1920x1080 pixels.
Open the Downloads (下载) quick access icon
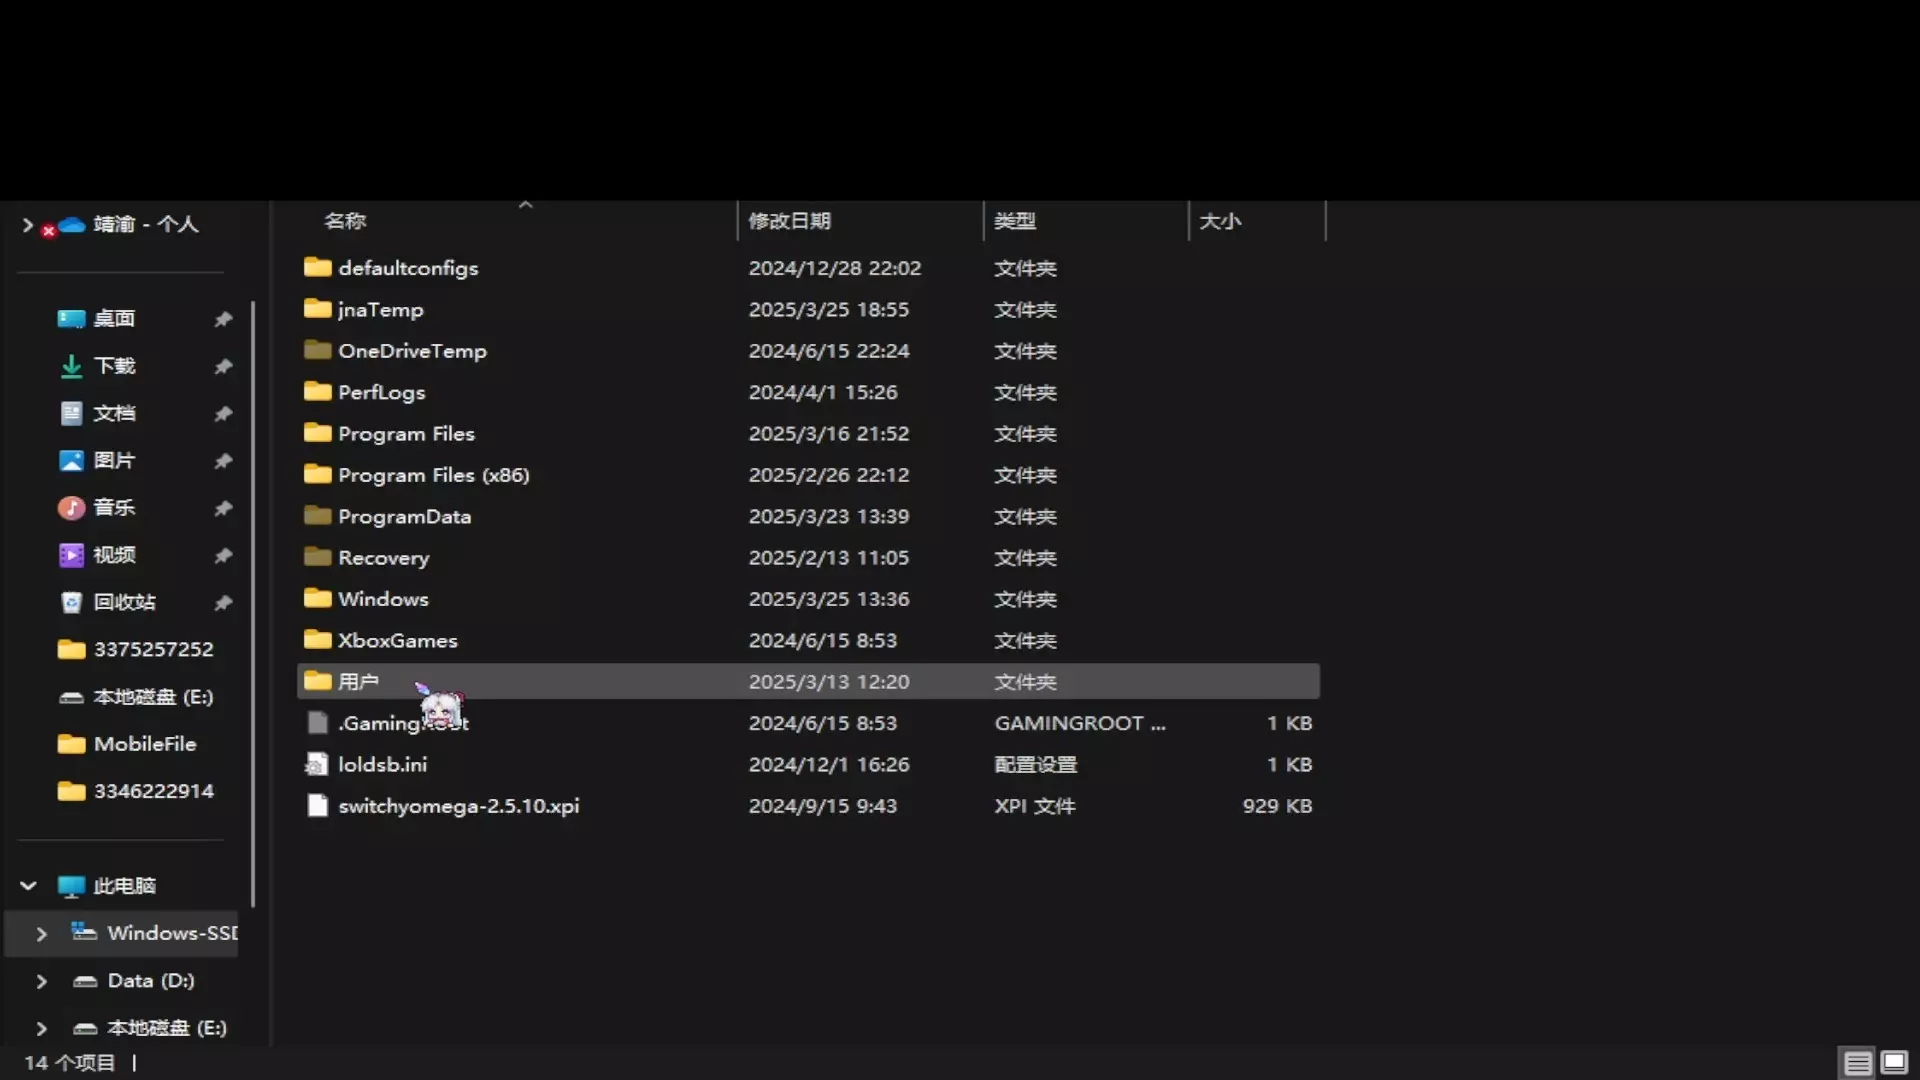(71, 366)
